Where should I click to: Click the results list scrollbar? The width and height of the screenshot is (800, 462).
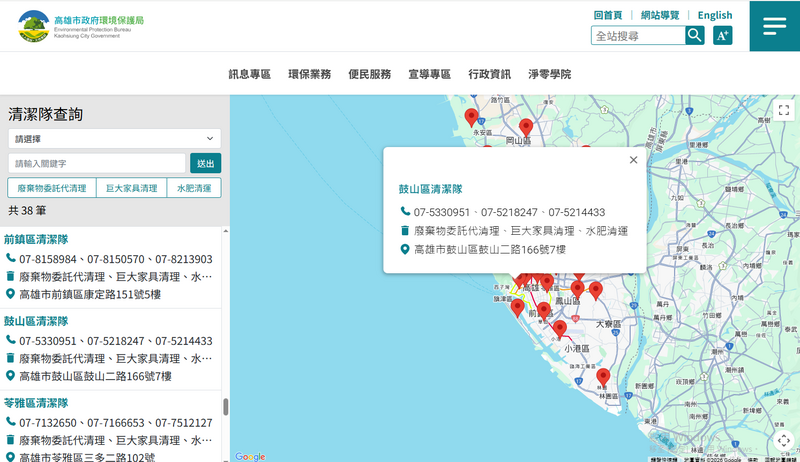click(225, 406)
